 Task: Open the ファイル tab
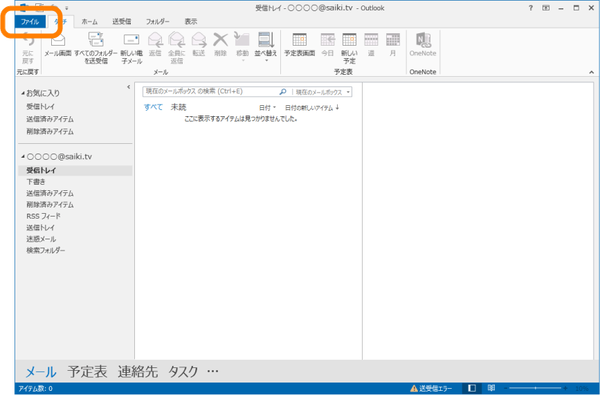[x=30, y=22]
